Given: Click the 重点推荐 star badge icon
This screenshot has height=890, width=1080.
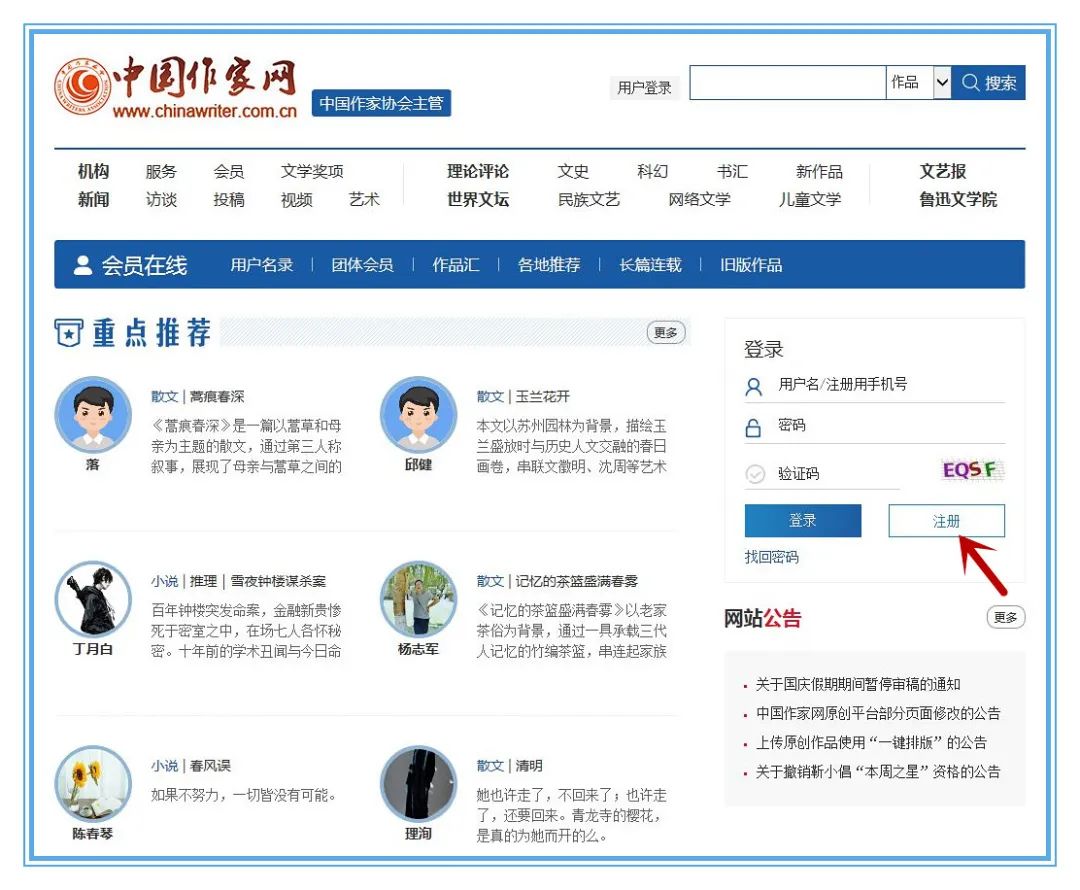Looking at the screenshot, I should [68, 334].
